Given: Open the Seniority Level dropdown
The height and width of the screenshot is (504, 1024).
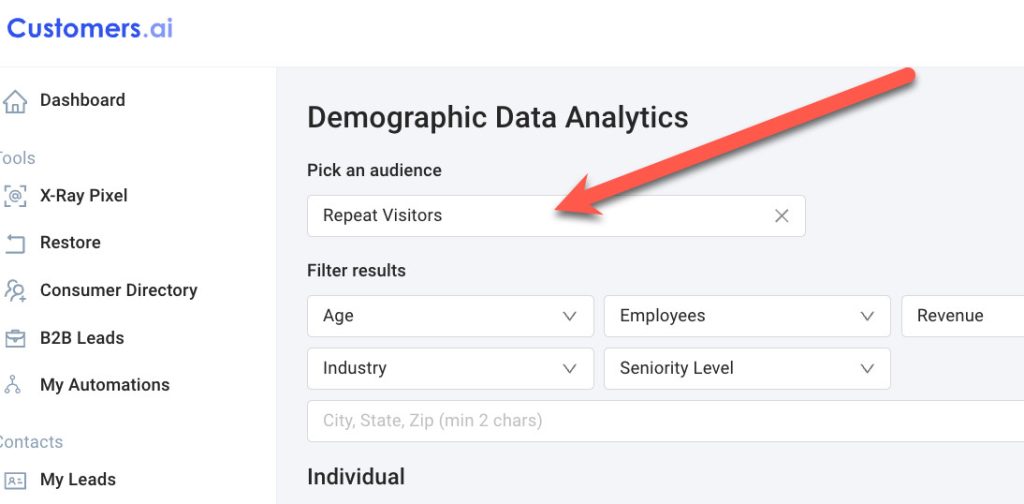Looking at the screenshot, I should tap(747, 368).
